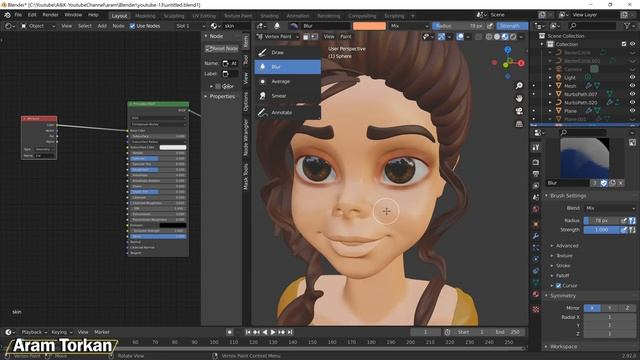
Task: Select wireframe viewport shading icon
Action: pyautogui.click(x=489, y=37)
